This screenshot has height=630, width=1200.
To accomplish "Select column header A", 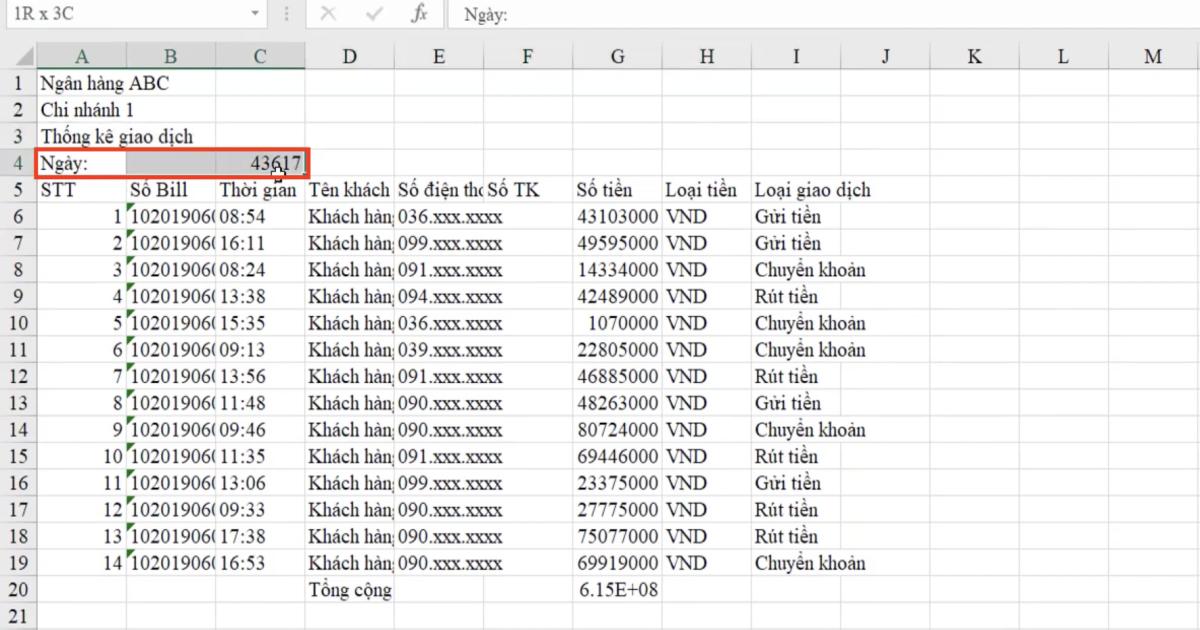I will click(82, 56).
